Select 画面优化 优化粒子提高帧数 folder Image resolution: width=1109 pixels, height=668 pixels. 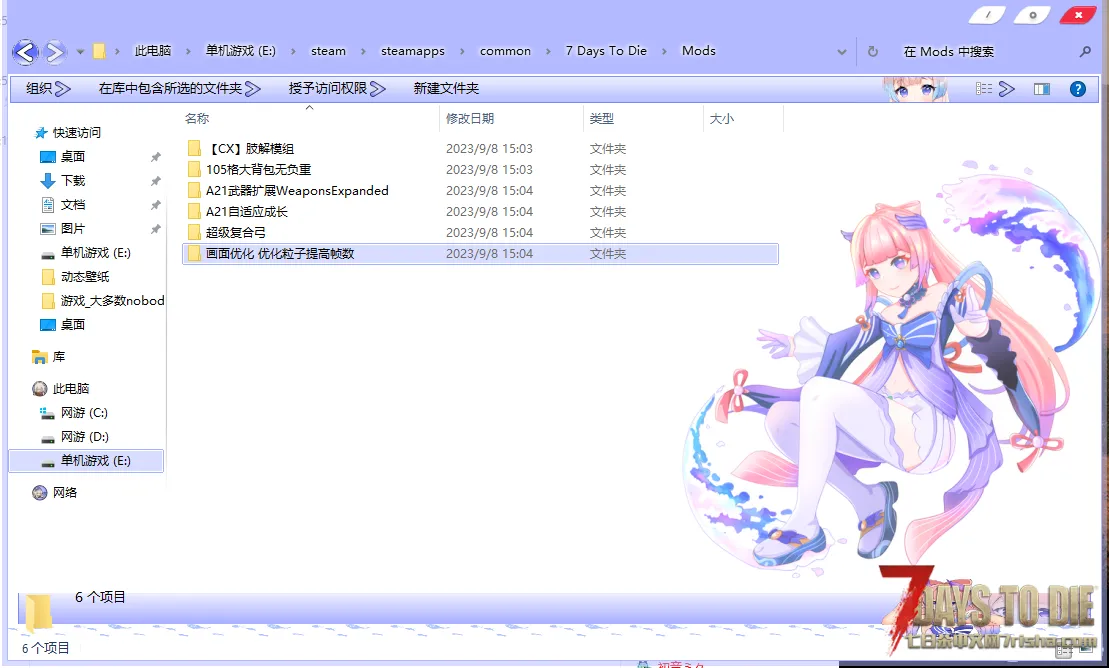[480, 254]
